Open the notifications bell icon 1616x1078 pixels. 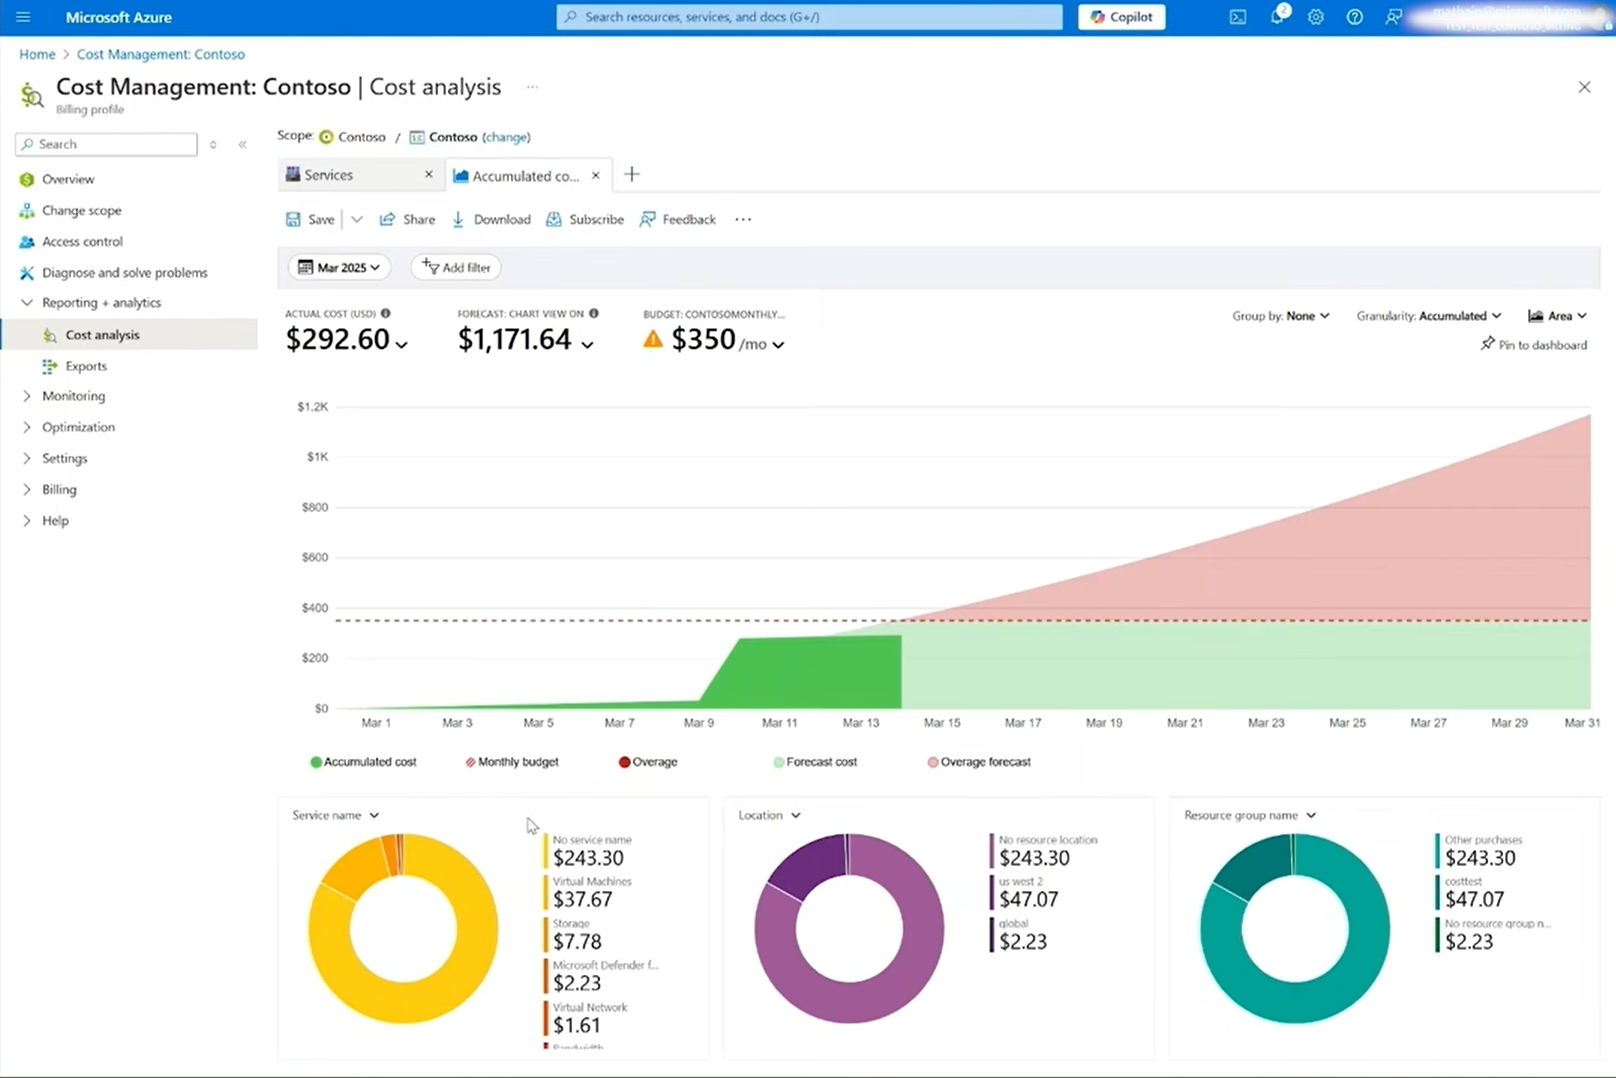pos(1277,17)
